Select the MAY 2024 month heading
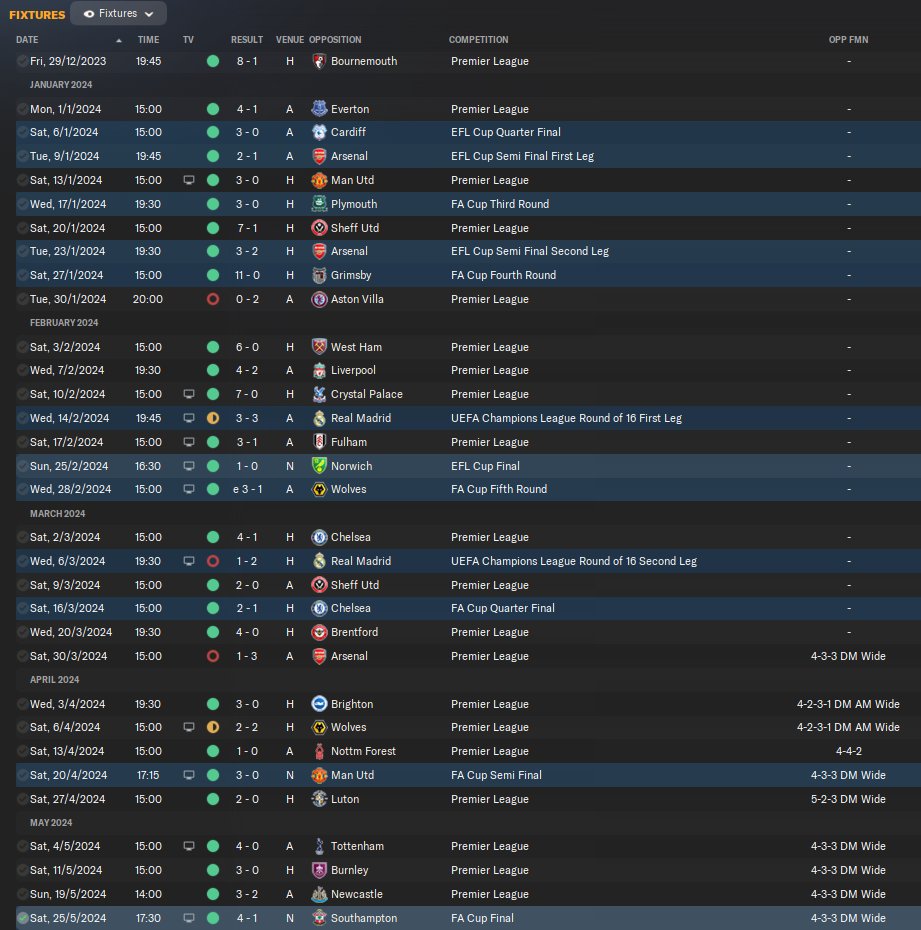Viewport: 921px width, 930px height. coord(51,823)
